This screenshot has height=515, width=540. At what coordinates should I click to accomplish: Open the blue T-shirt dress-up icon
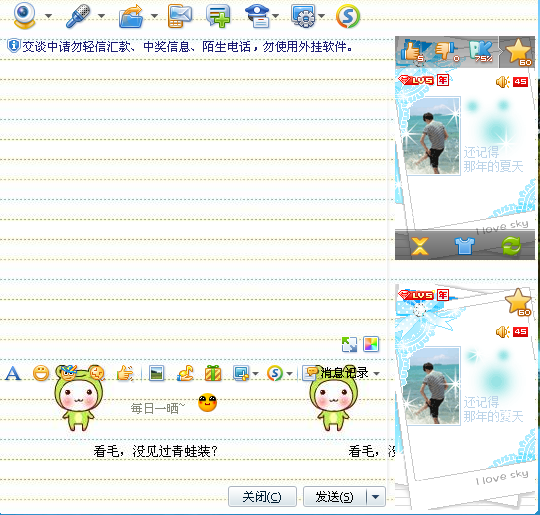pos(465,246)
